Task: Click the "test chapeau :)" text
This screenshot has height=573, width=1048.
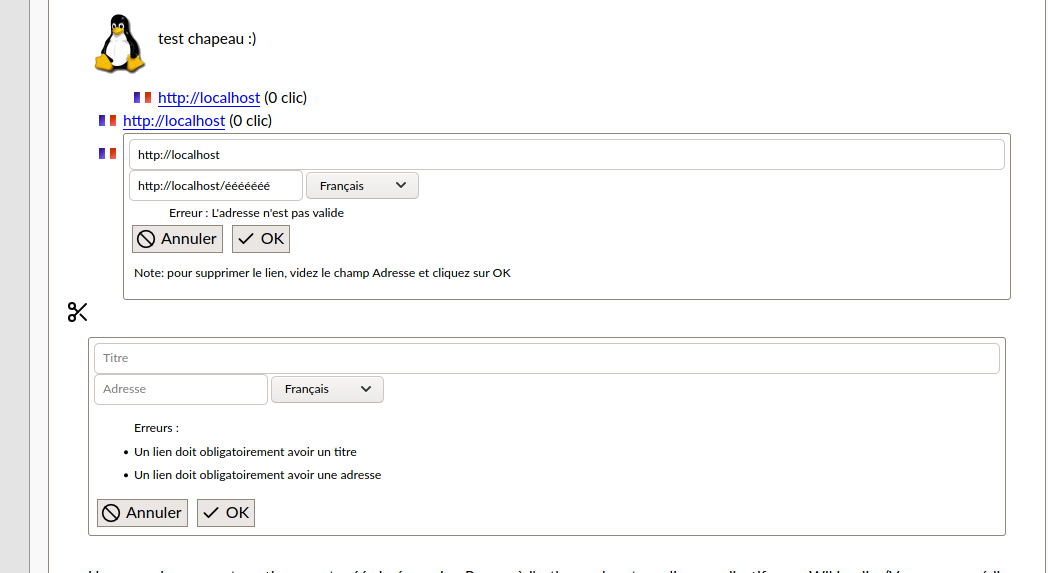Action: pyautogui.click(x=207, y=39)
